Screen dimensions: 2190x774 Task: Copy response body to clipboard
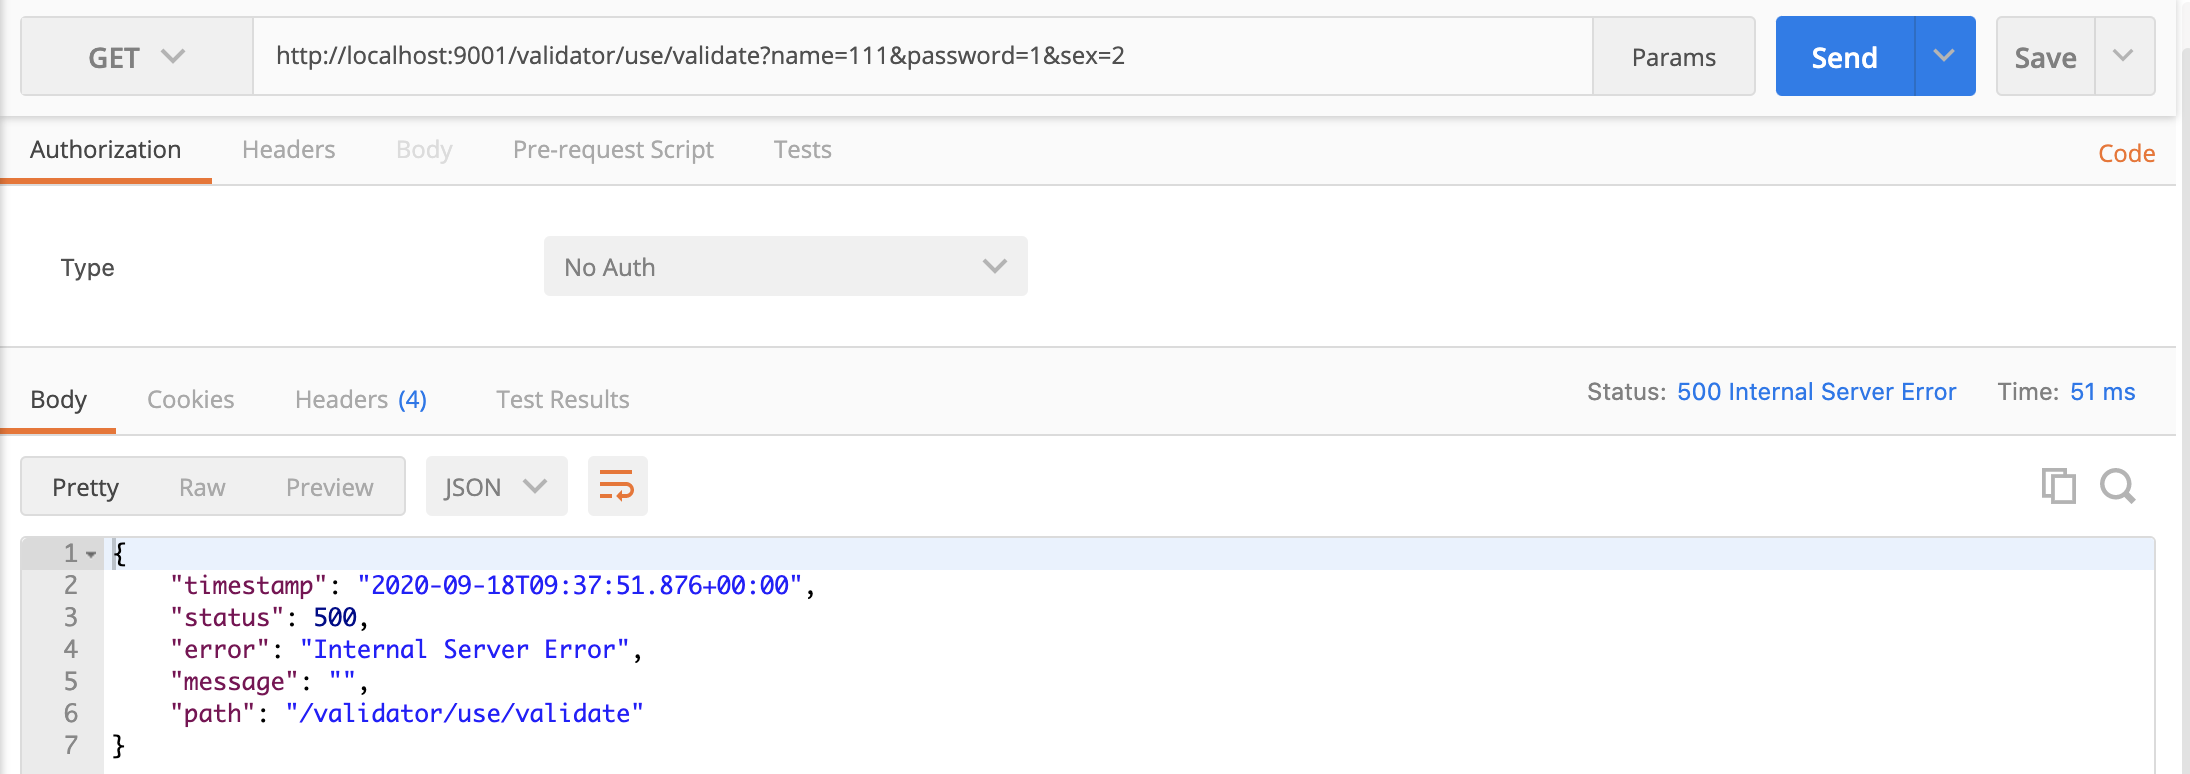pyautogui.click(x=2058, y=486)
